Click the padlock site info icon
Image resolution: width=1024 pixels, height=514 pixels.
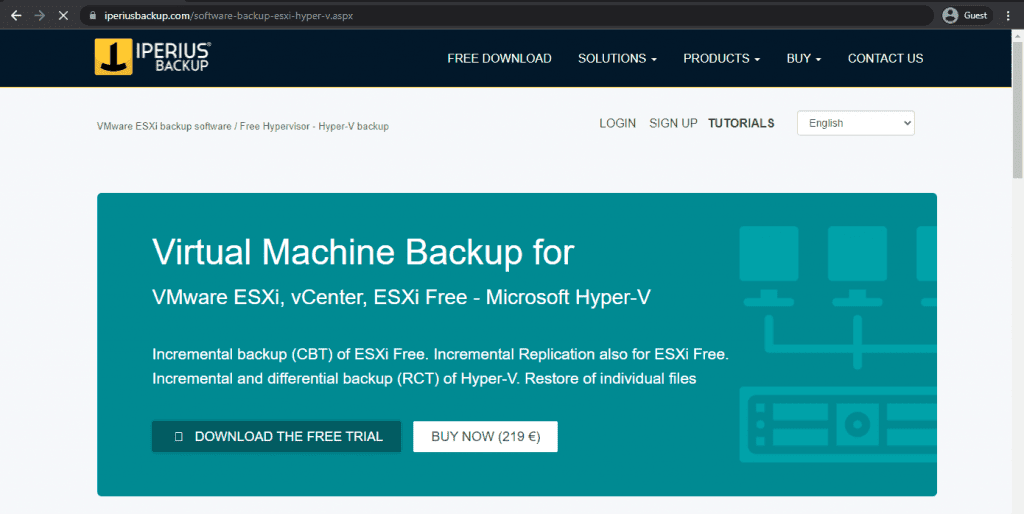tap(92, 16)
